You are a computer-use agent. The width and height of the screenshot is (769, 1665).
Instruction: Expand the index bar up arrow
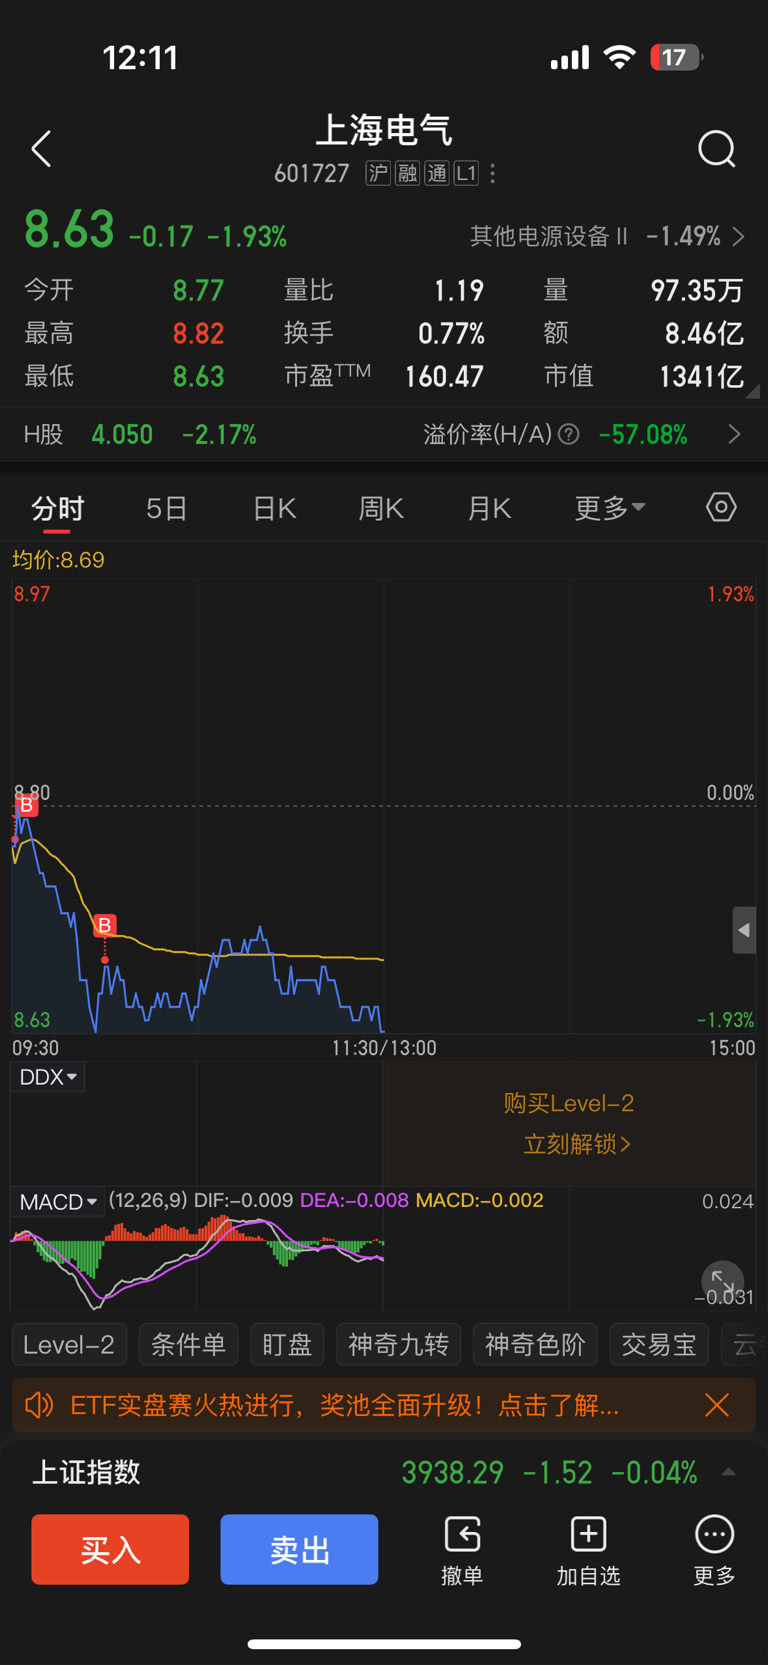coord(729,1472)
